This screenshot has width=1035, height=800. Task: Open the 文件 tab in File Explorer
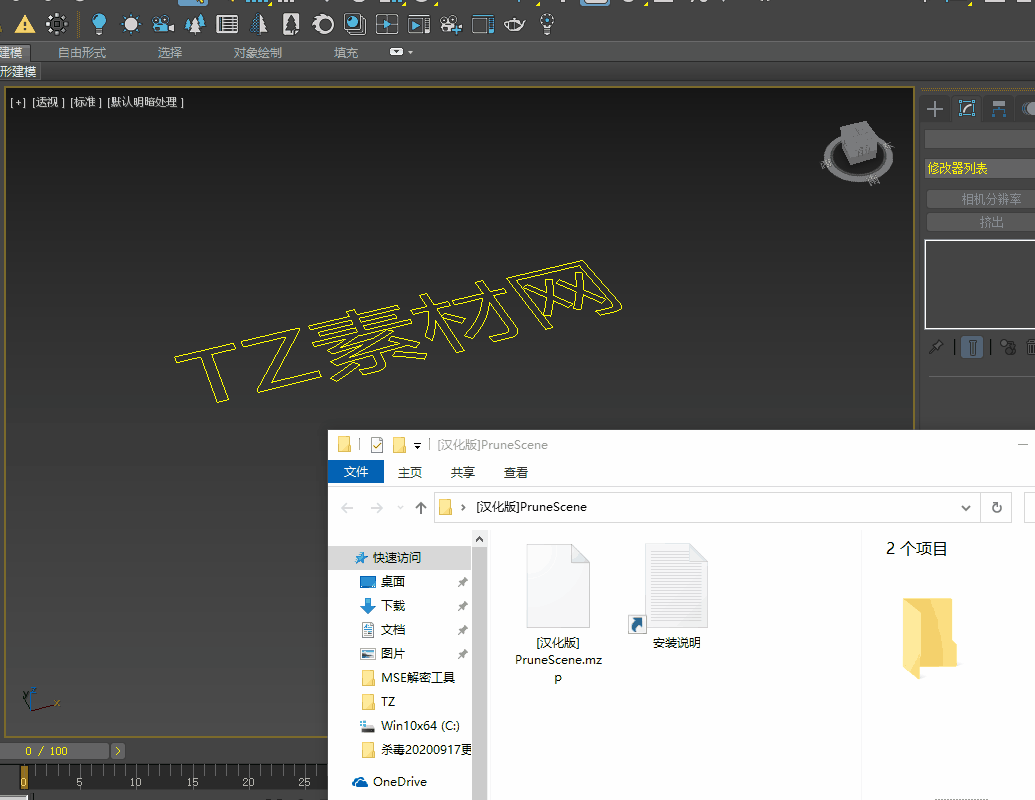(x=356, y=472)
